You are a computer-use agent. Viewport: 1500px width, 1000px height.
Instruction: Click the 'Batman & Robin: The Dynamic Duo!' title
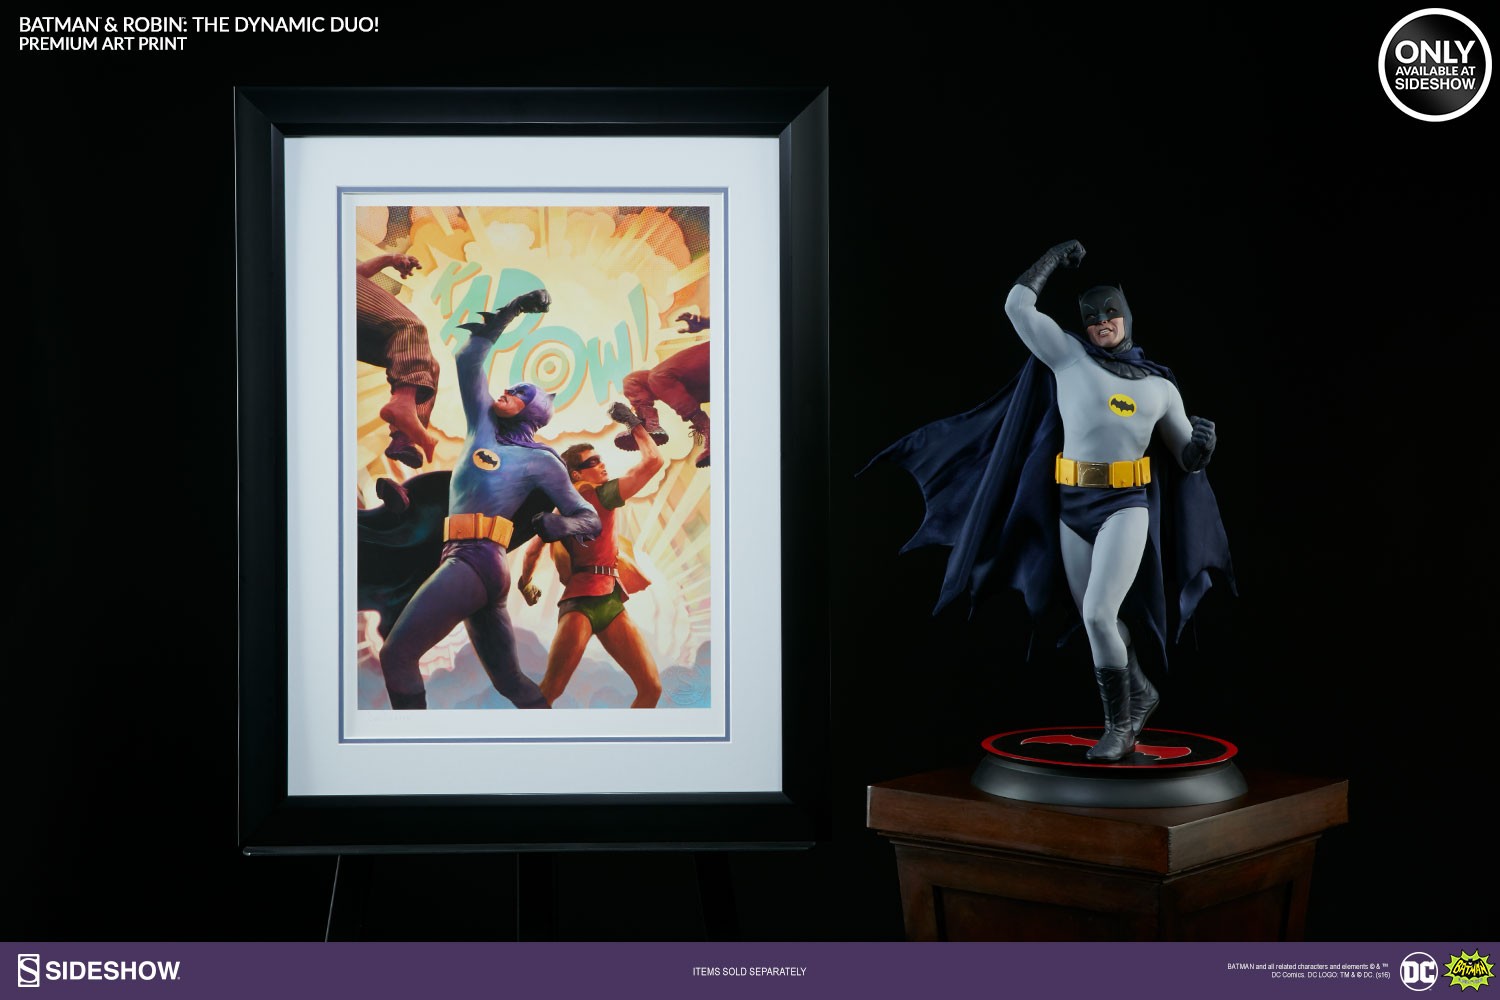199,24
